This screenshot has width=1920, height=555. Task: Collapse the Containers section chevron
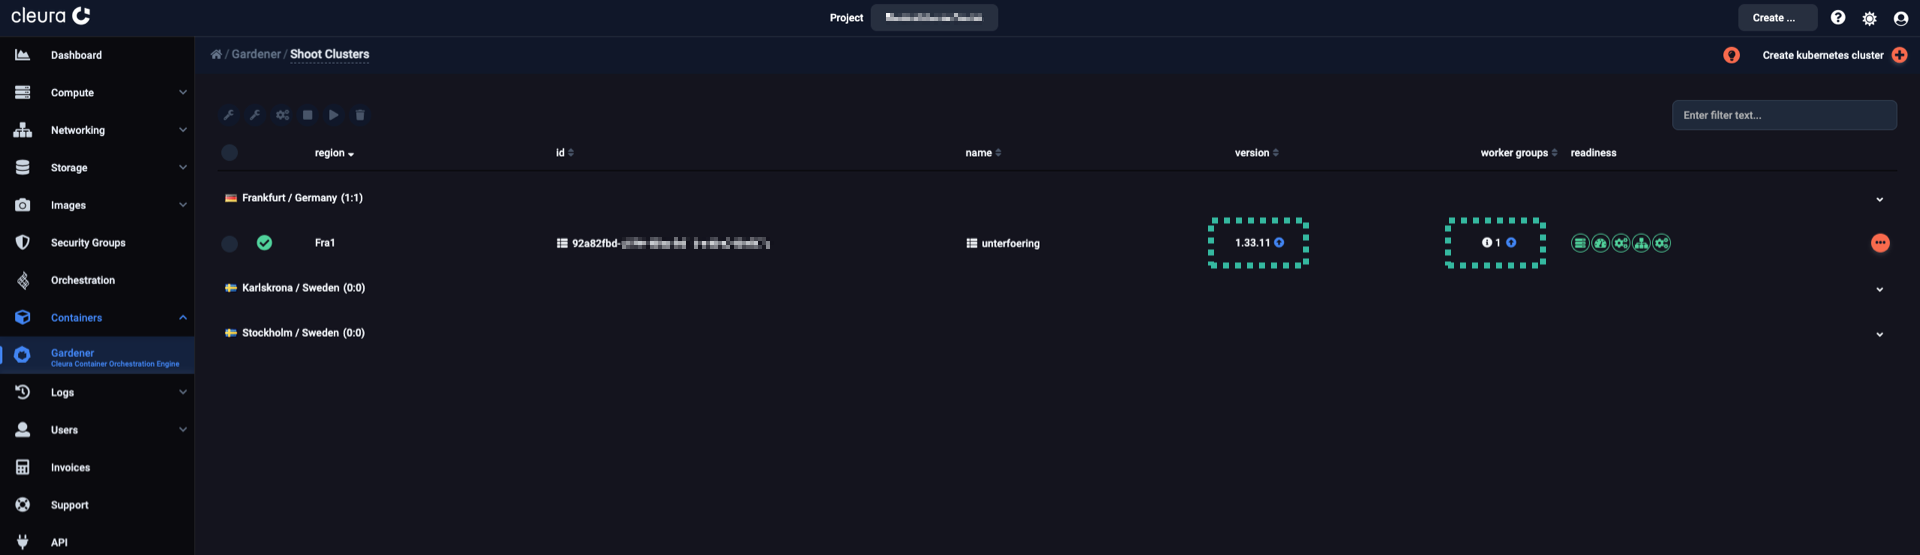[x=182, y=317]
